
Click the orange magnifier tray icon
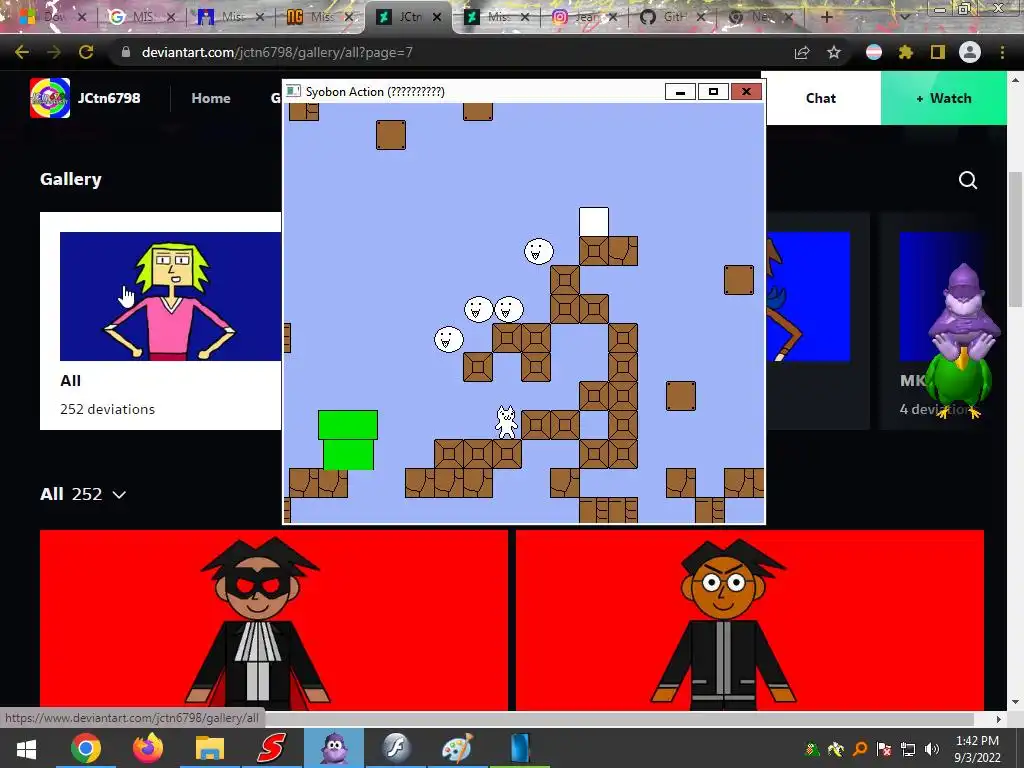coord(860,749)
